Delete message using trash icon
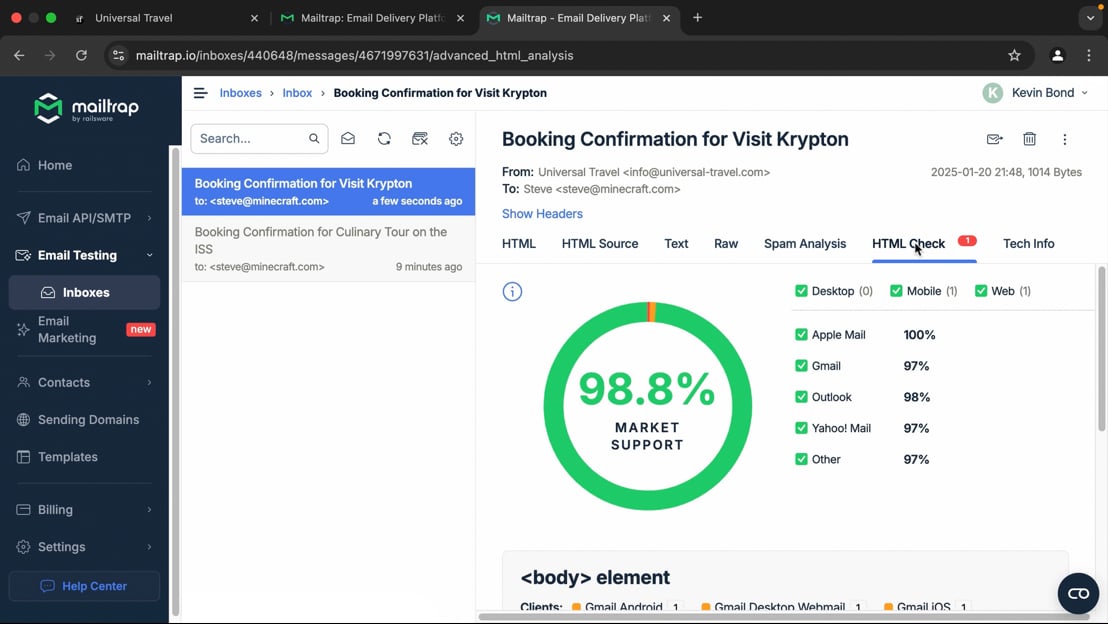1108x624 pixels. pyautogui.click(x=1029, y=139)
